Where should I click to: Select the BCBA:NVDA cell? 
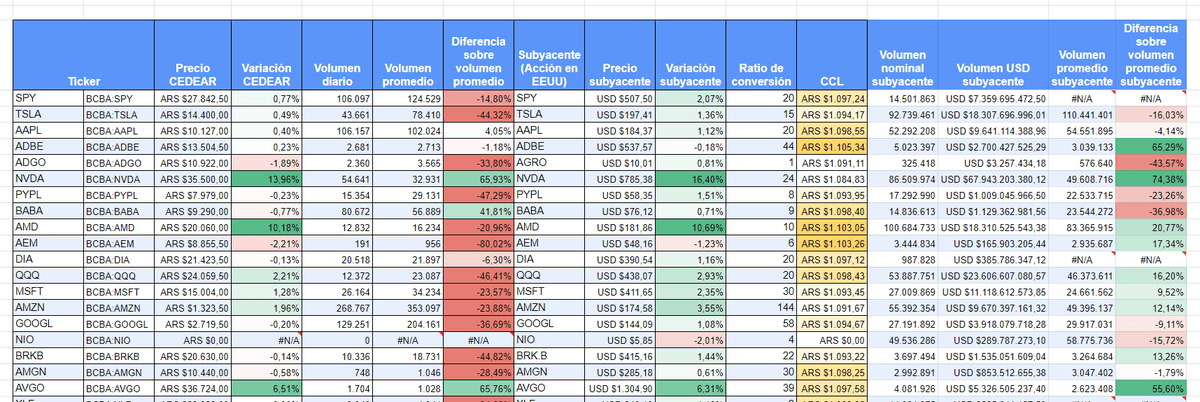tap(118, 177)
